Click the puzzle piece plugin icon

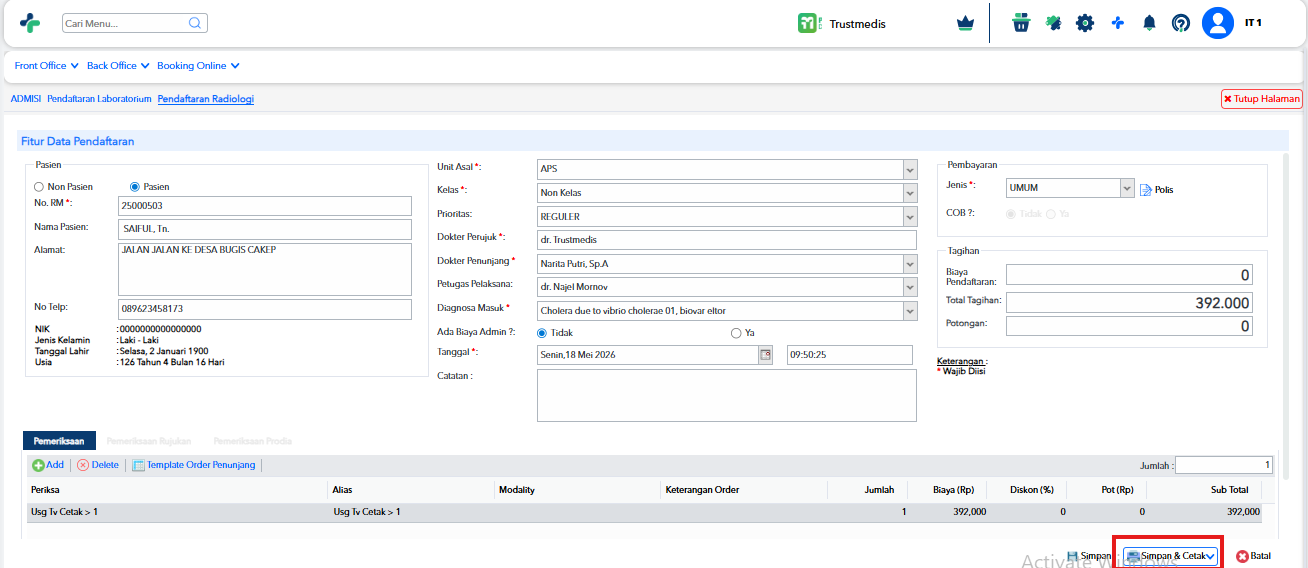point(1053,22)
